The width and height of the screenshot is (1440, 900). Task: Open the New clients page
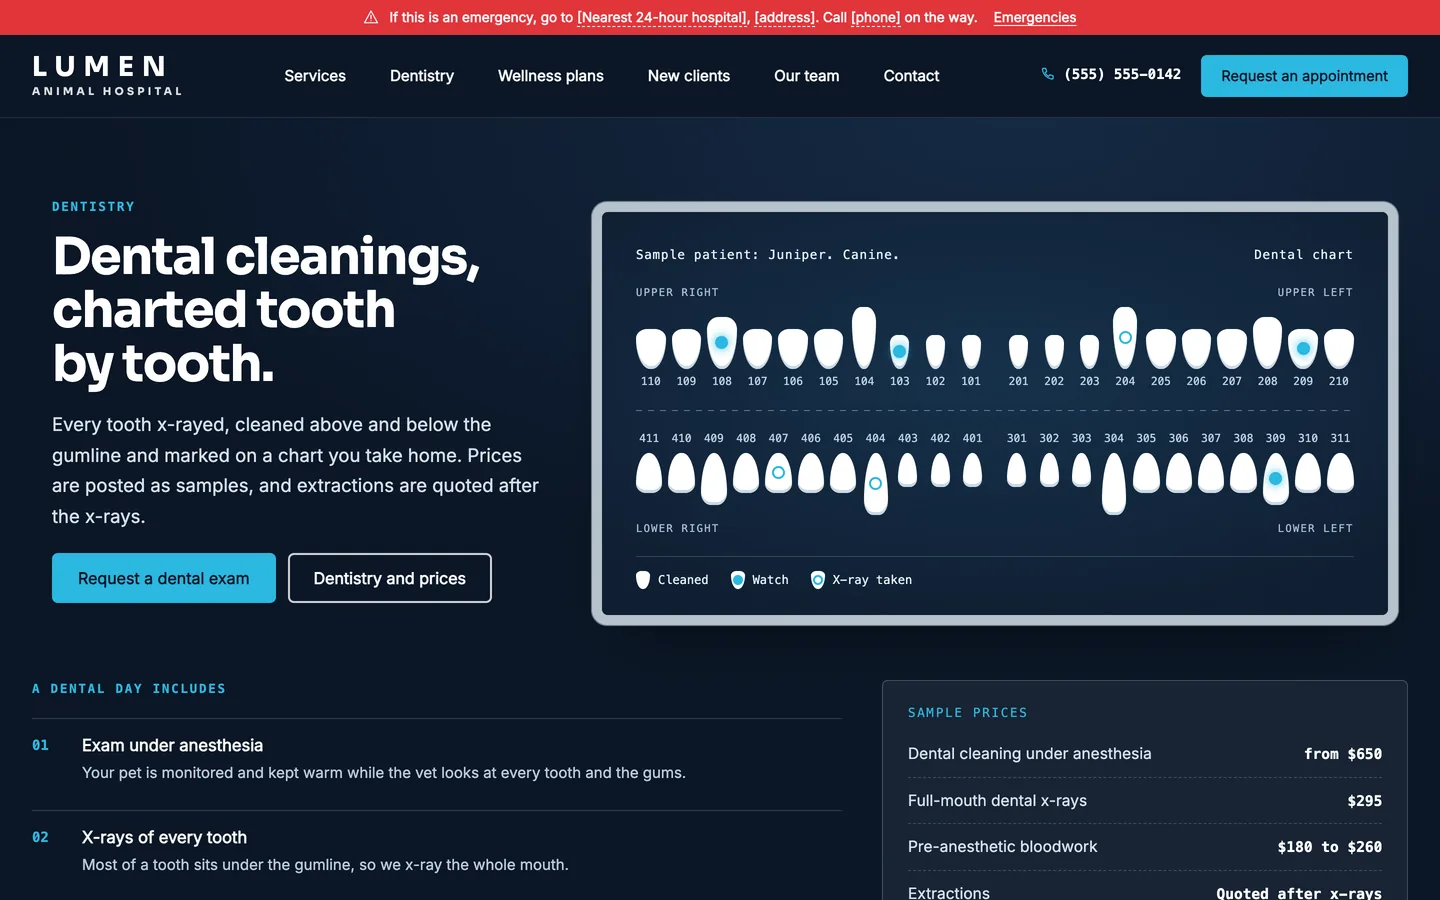[689, 76]
